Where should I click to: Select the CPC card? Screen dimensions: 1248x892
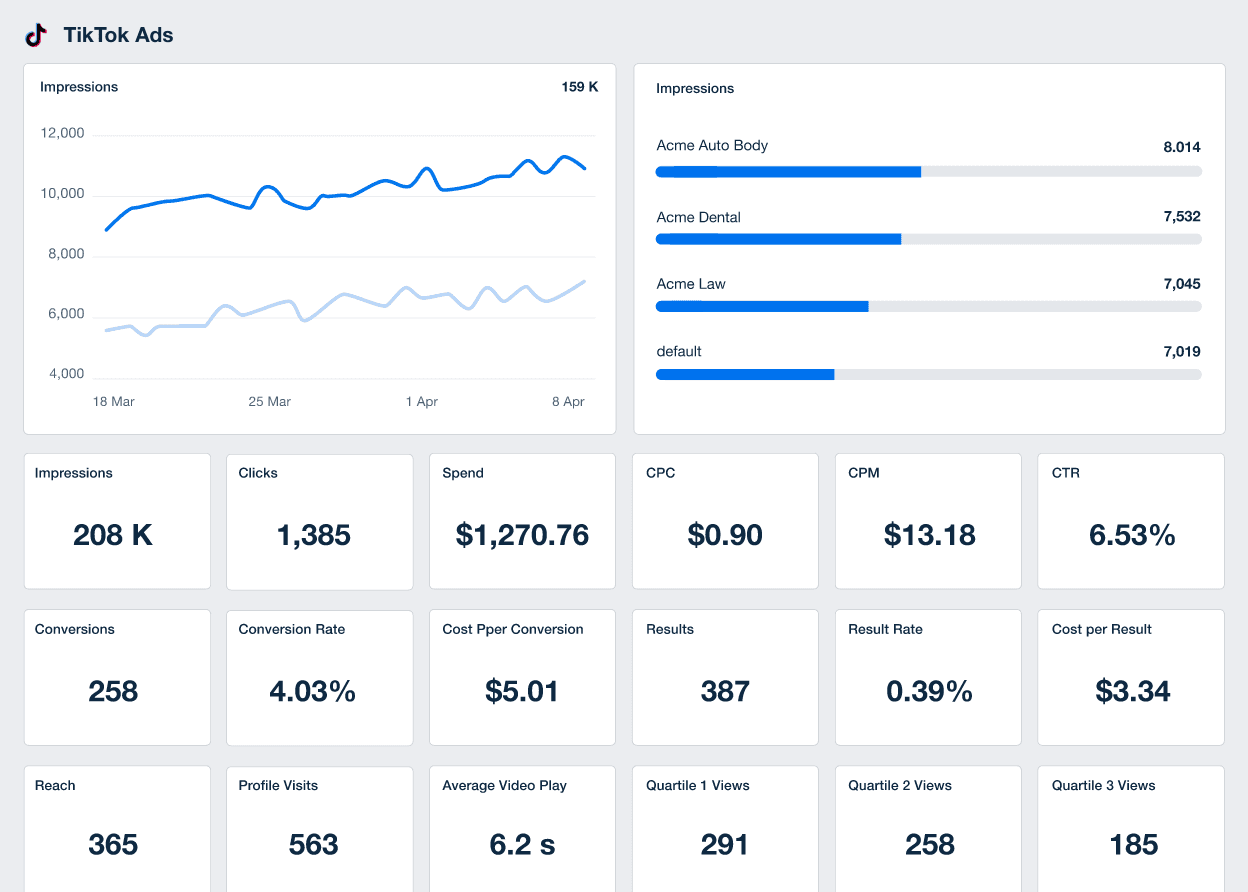(x=724, y=520)
